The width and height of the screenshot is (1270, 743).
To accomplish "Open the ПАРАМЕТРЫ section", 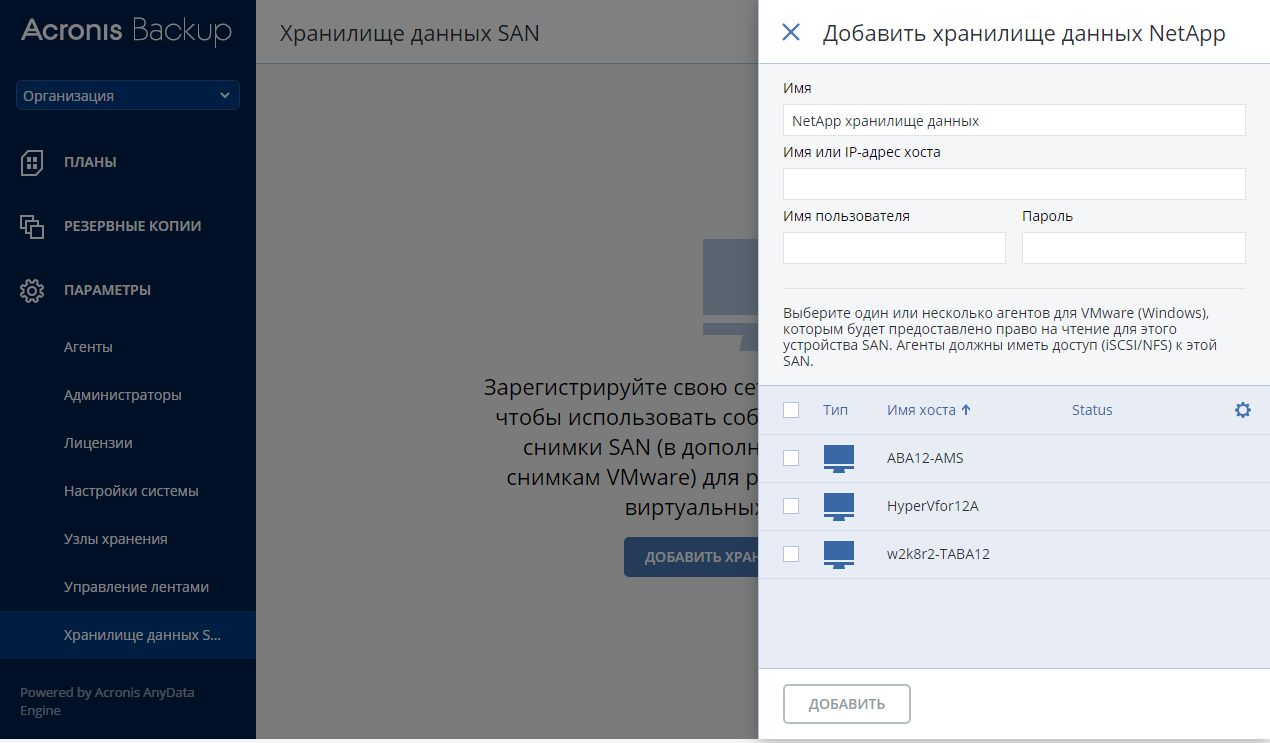I will [x=108, y=290].
